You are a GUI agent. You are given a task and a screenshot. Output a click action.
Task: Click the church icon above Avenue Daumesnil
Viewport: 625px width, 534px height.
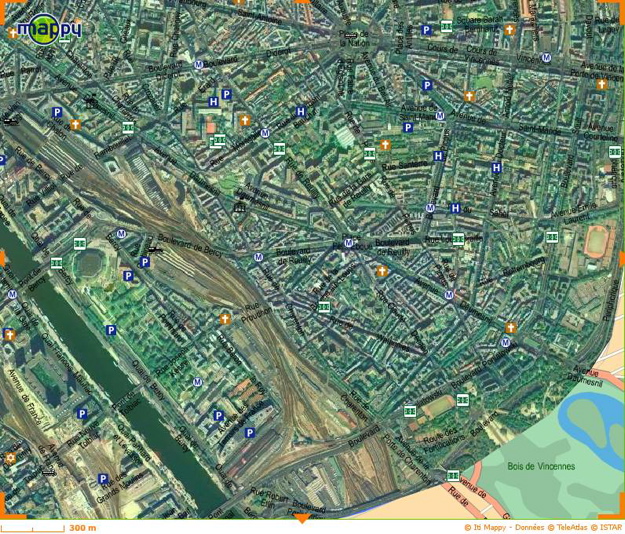point(510,329)
